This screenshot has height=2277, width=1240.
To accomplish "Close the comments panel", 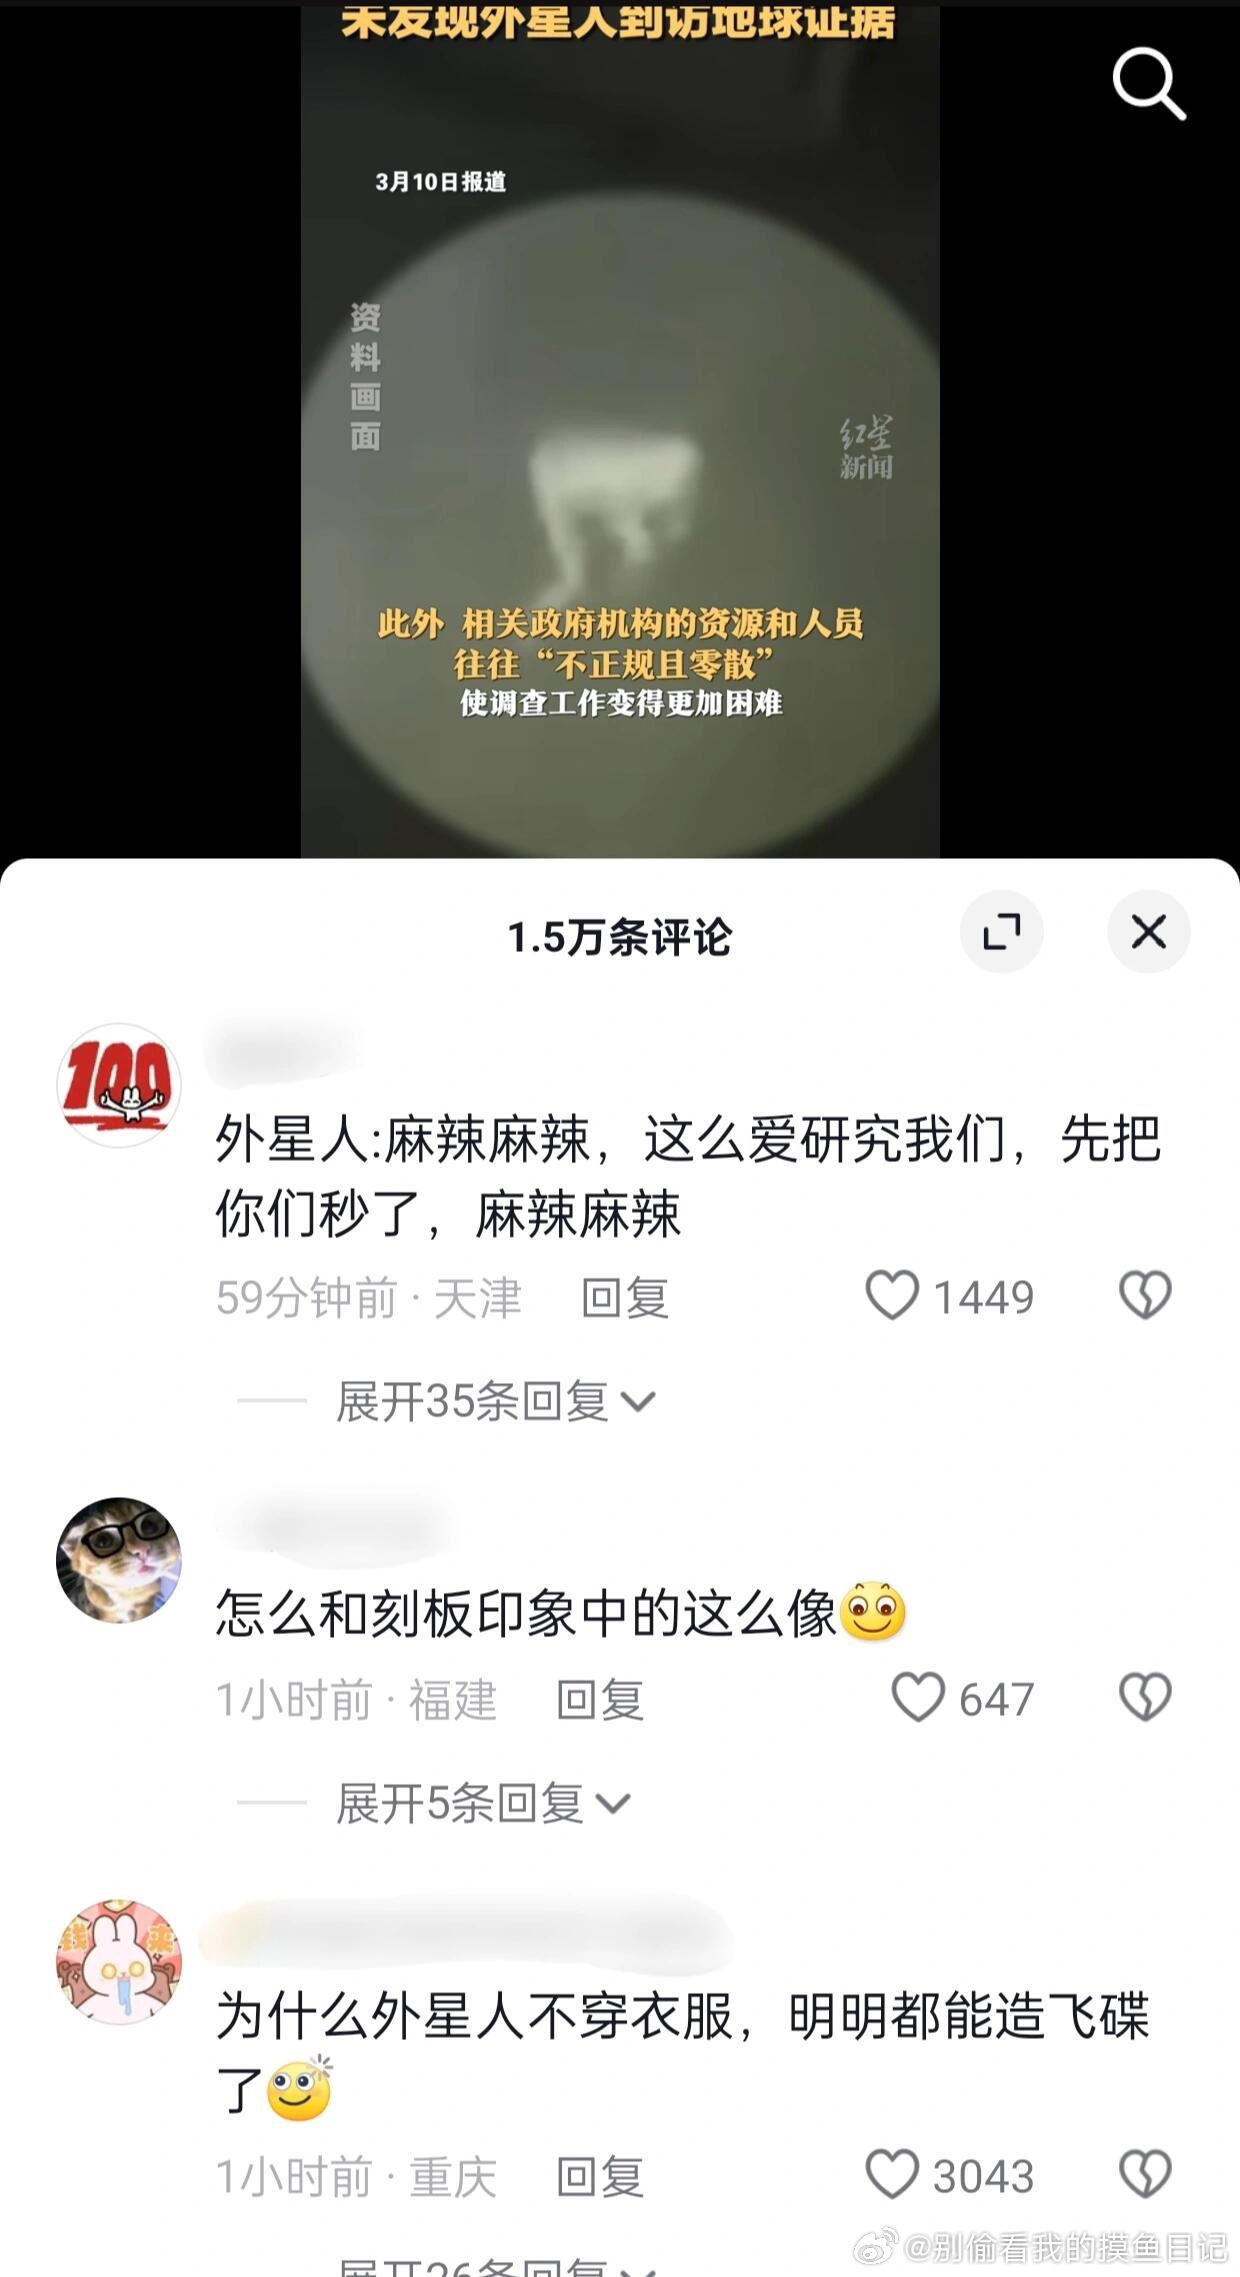I will (x=1149, y=932).
